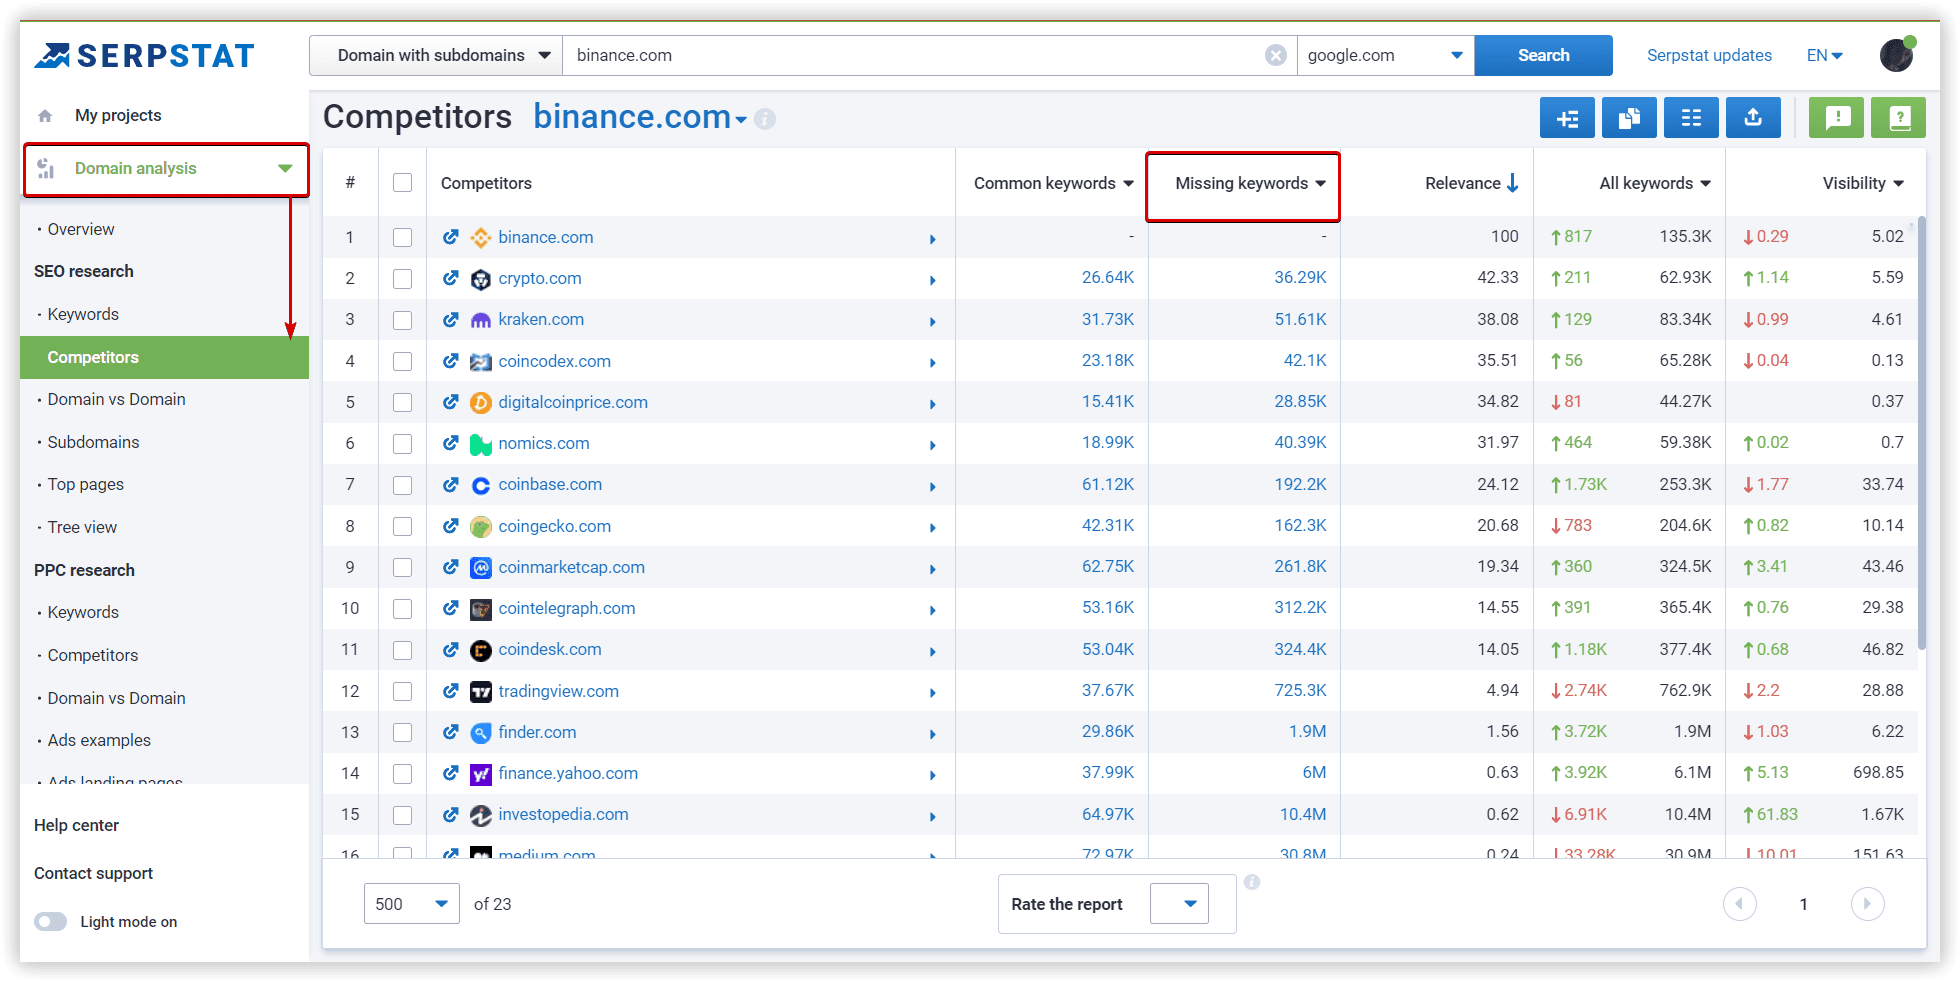Click the info icon beside binance.com title
This screenshot has height=982, width=1960.
tap(765, 119)
